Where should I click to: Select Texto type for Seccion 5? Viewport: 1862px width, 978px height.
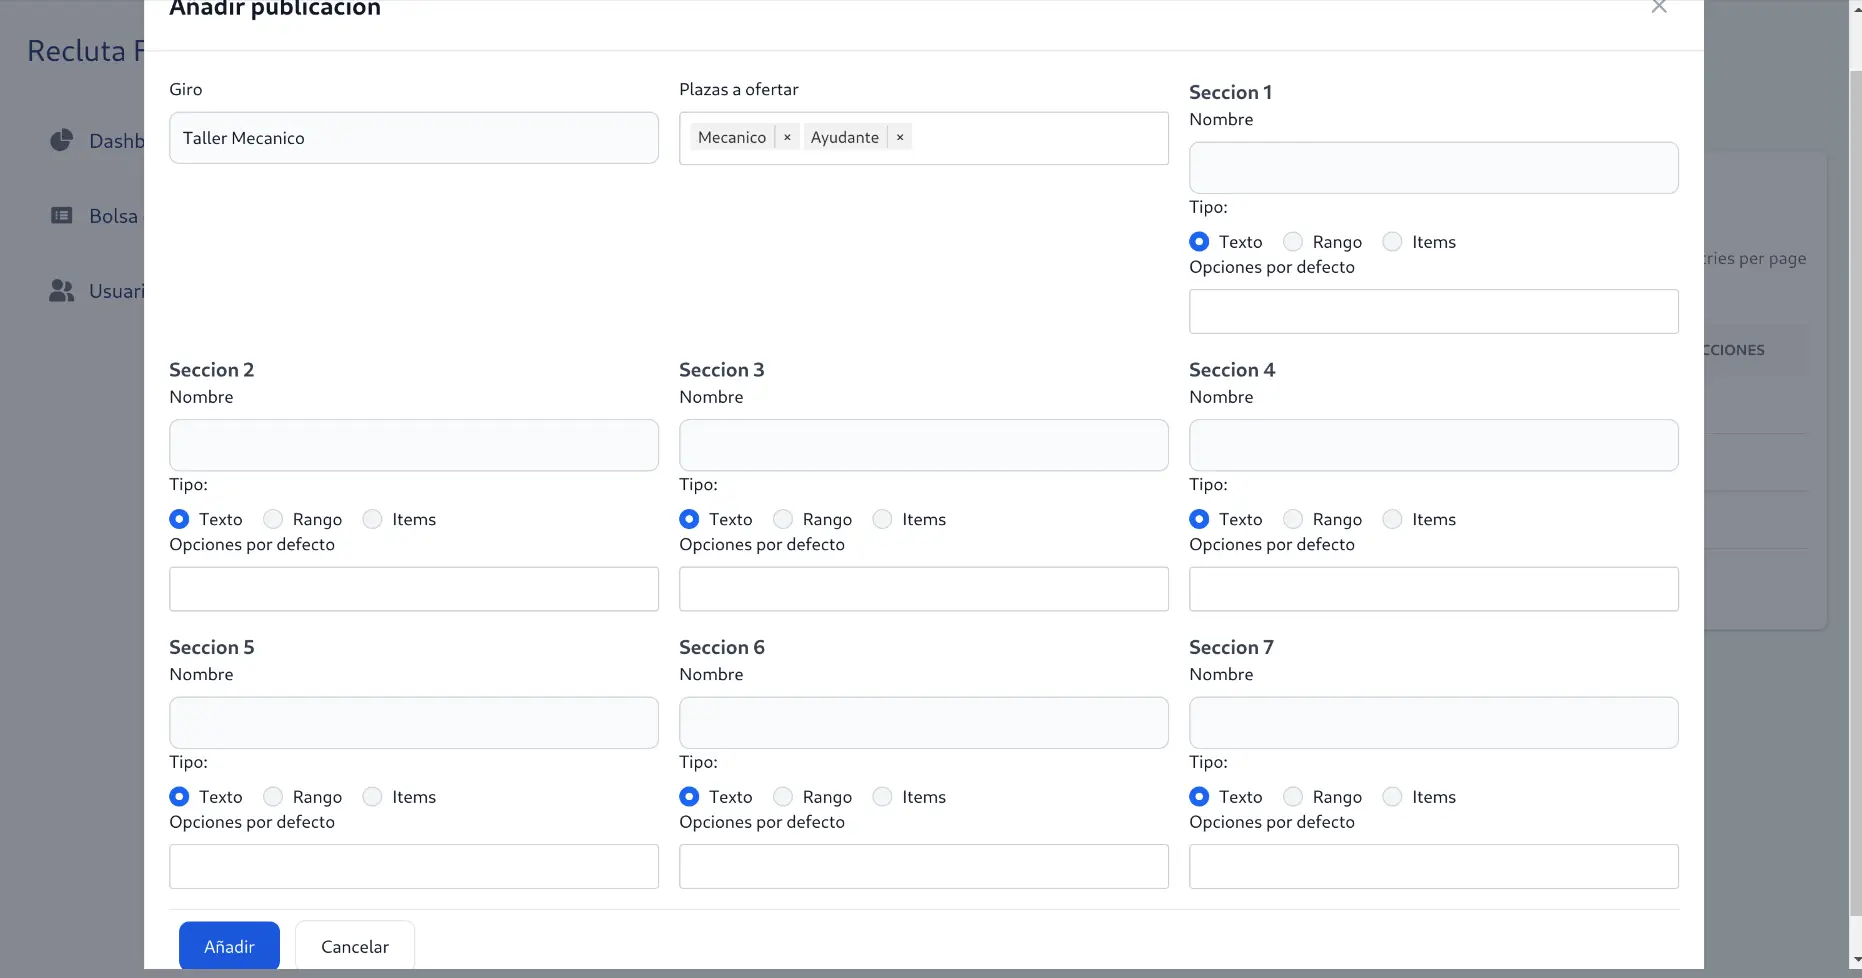179,797
